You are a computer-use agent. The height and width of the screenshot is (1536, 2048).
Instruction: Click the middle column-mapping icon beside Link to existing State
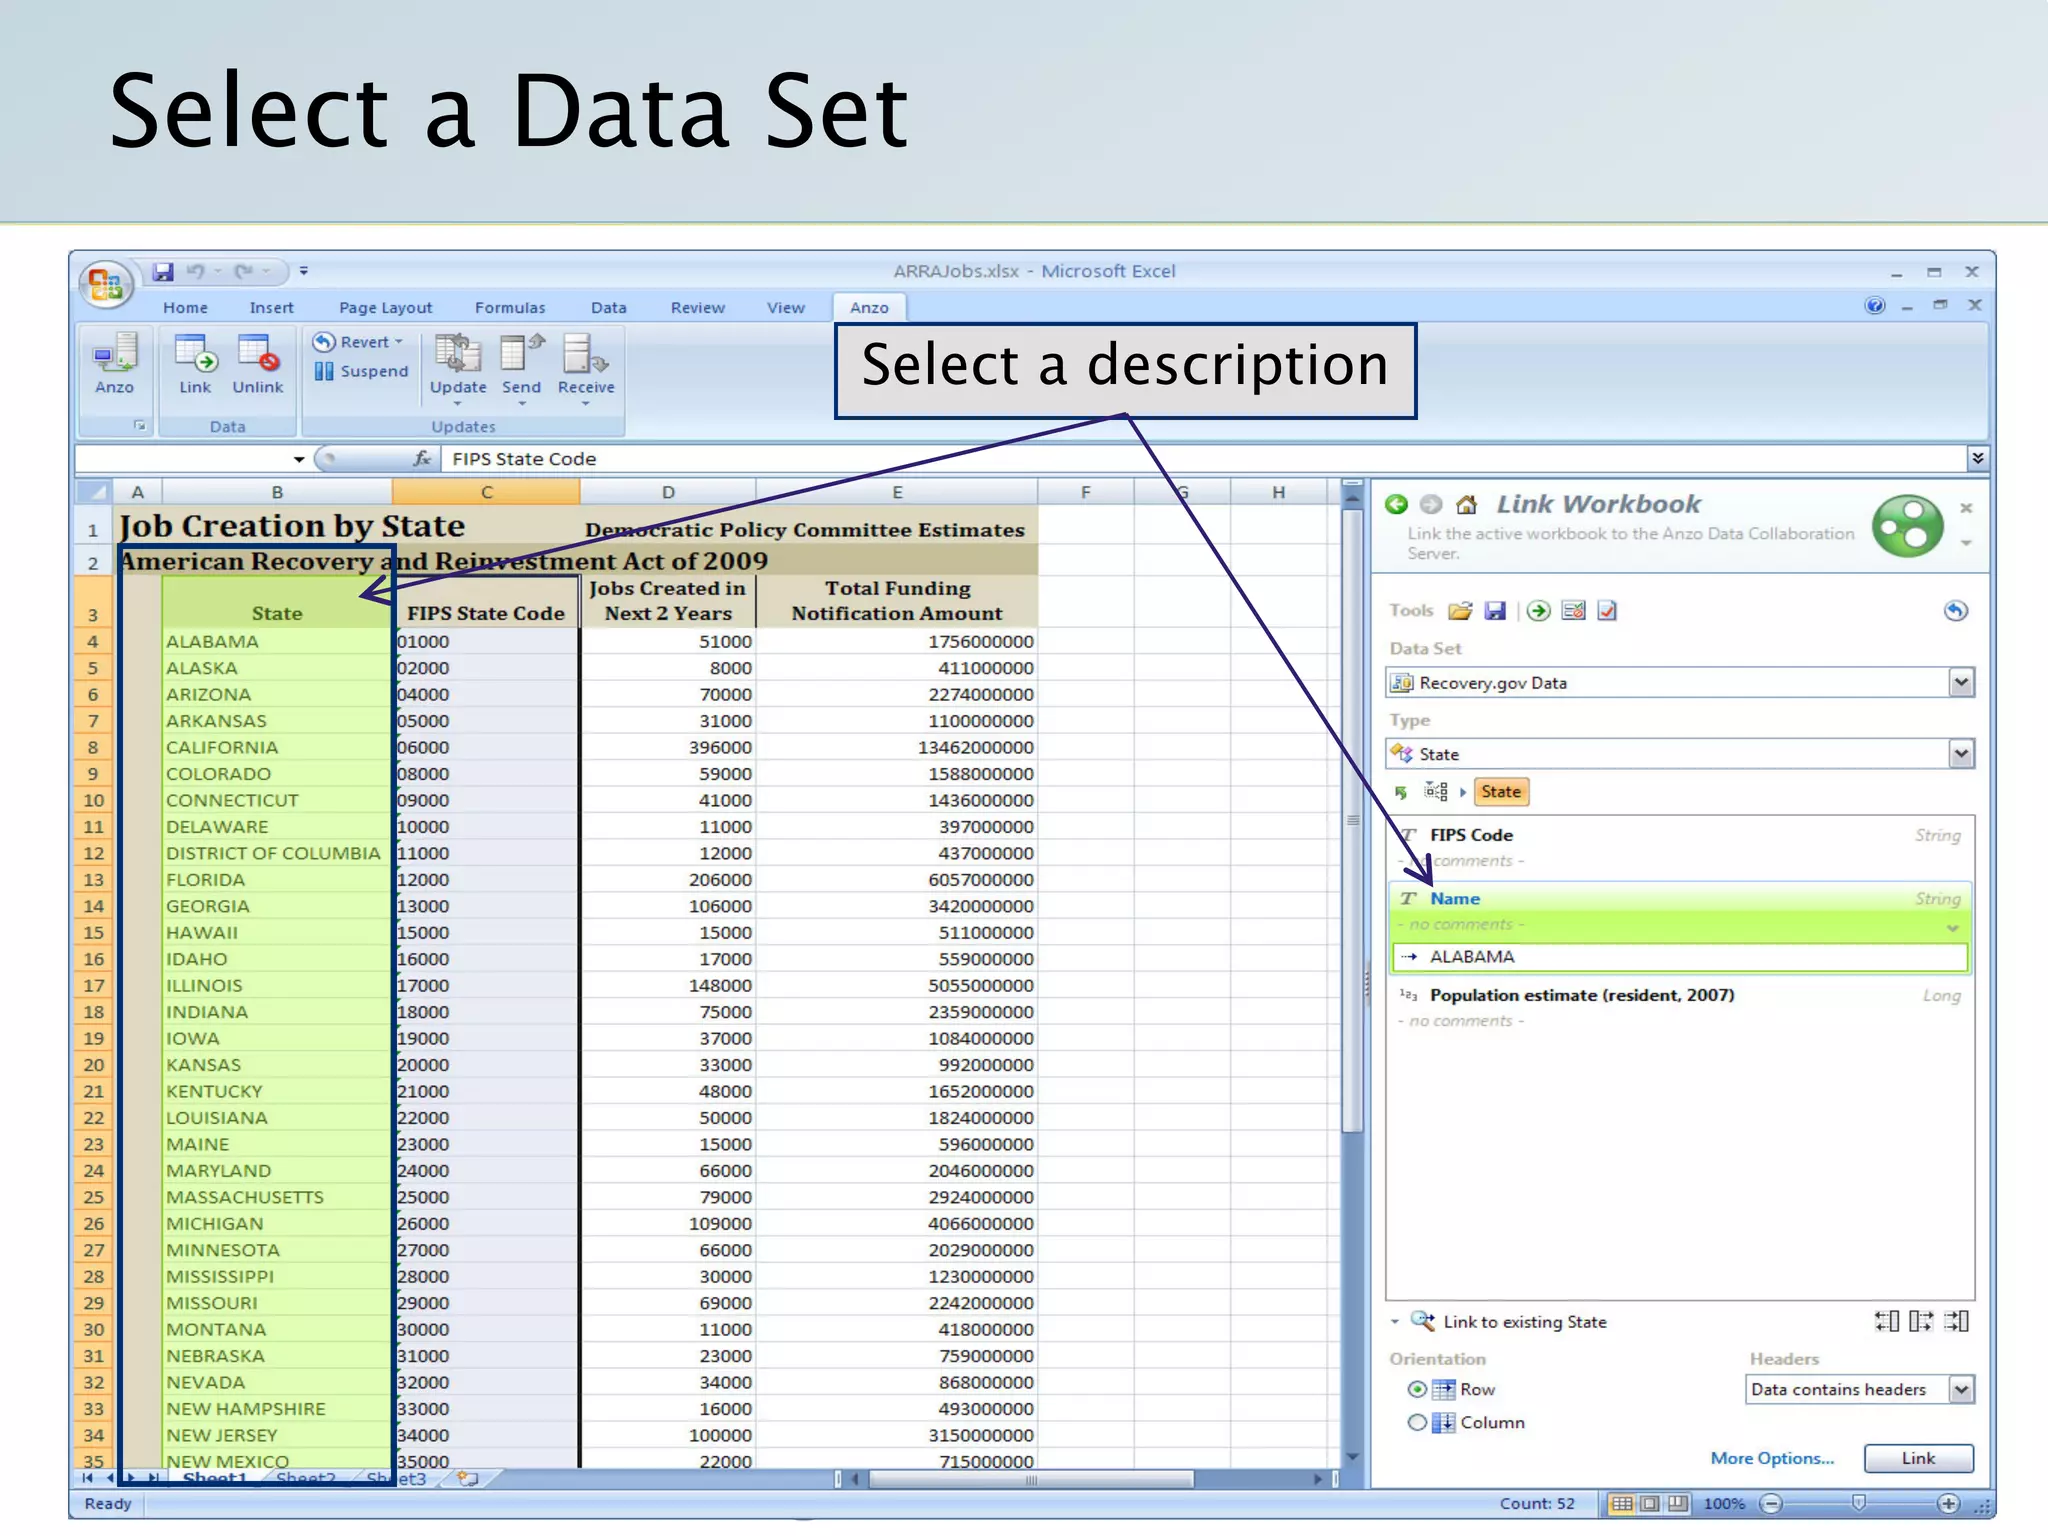[x=1921, y=1321]
